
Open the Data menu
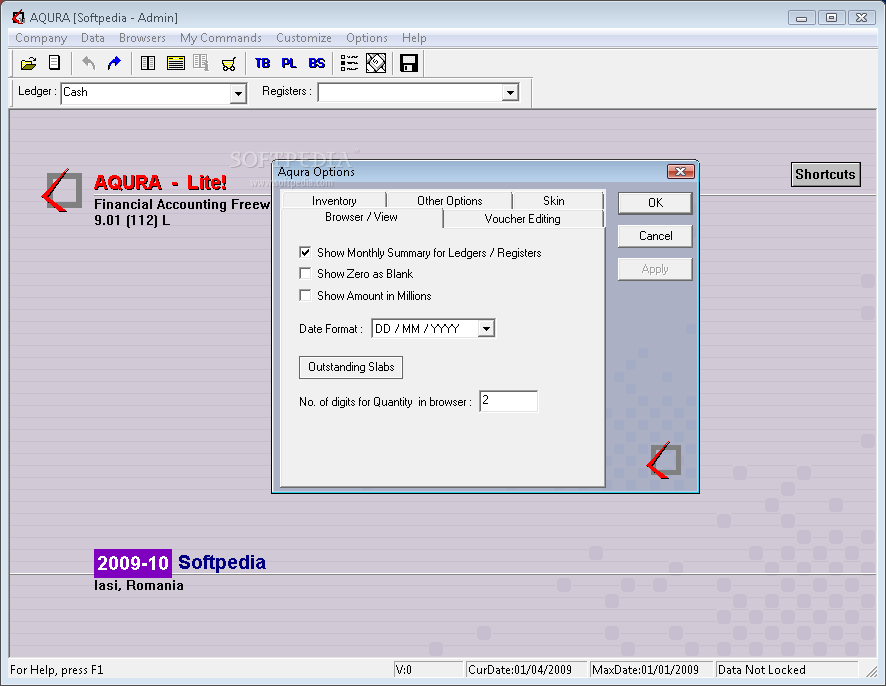(x=93, y=38)
